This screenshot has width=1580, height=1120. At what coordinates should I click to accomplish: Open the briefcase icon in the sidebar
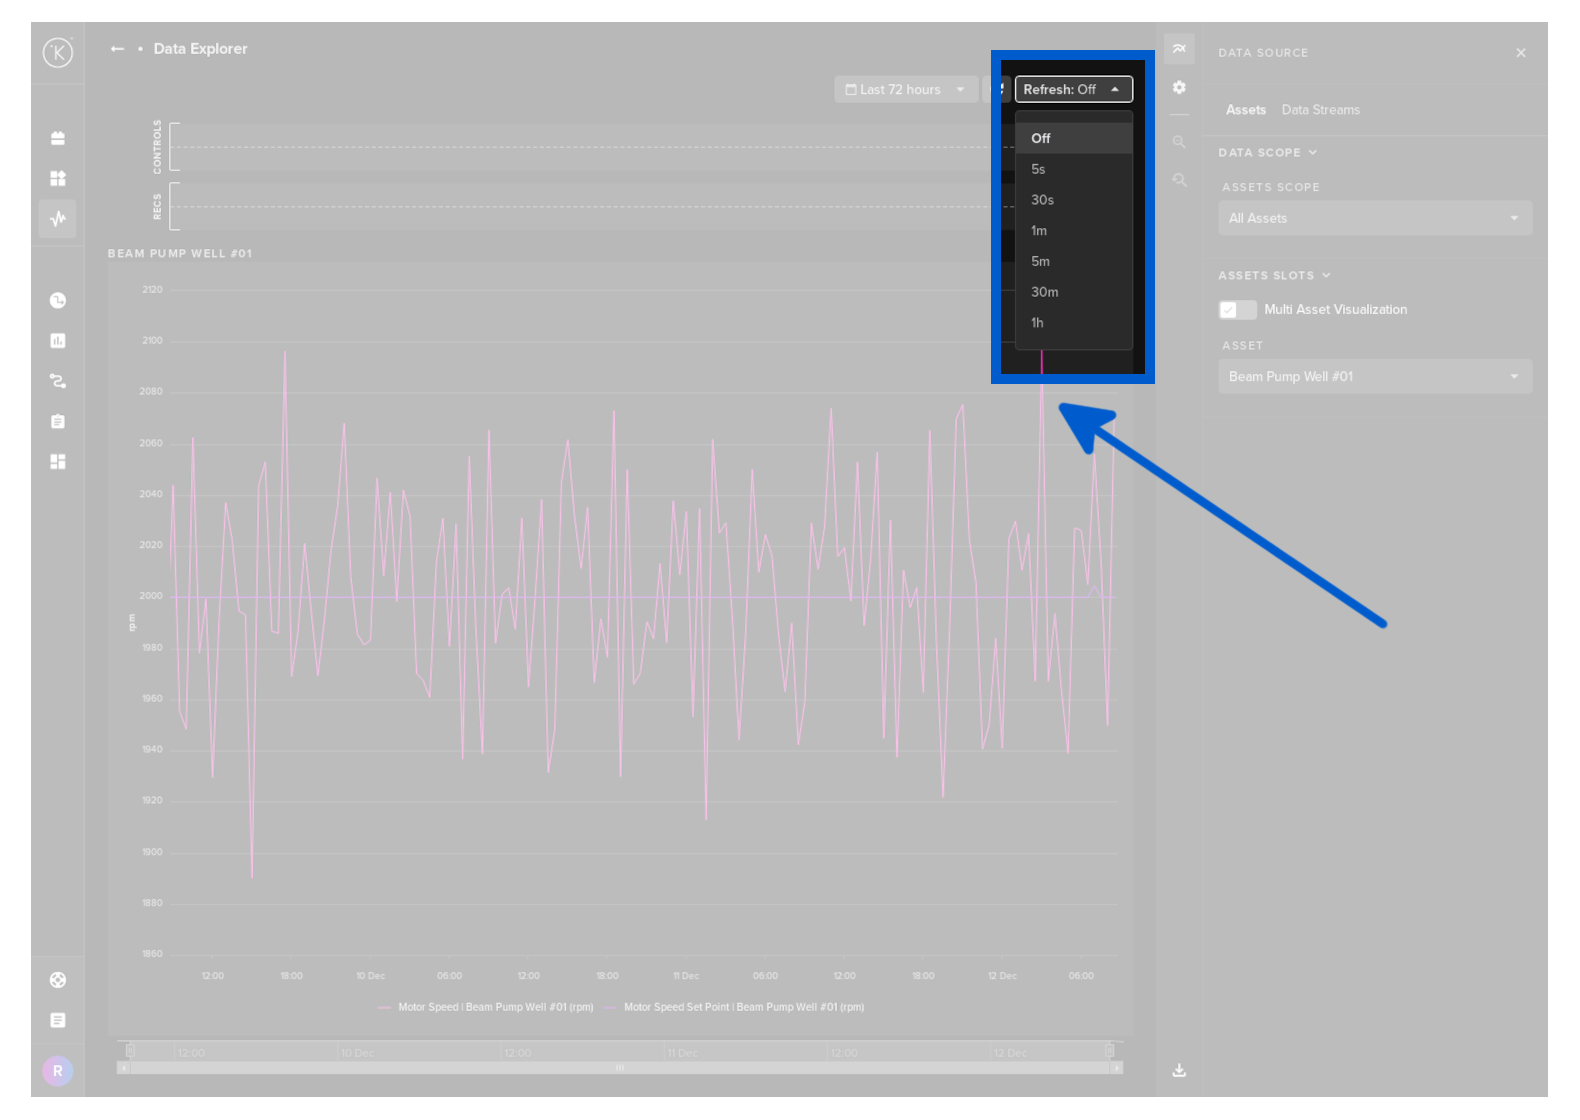pyautogui.click(x=58, y=138)
